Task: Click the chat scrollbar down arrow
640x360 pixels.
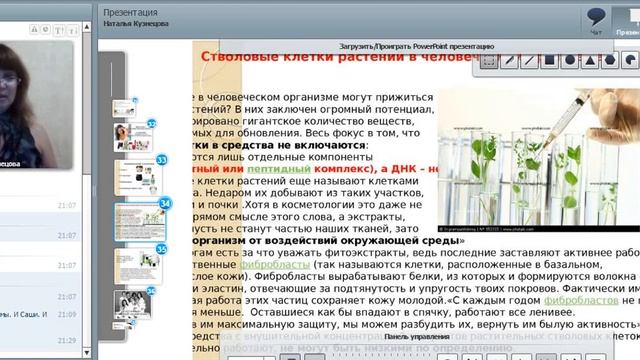Action: (87, 352)
